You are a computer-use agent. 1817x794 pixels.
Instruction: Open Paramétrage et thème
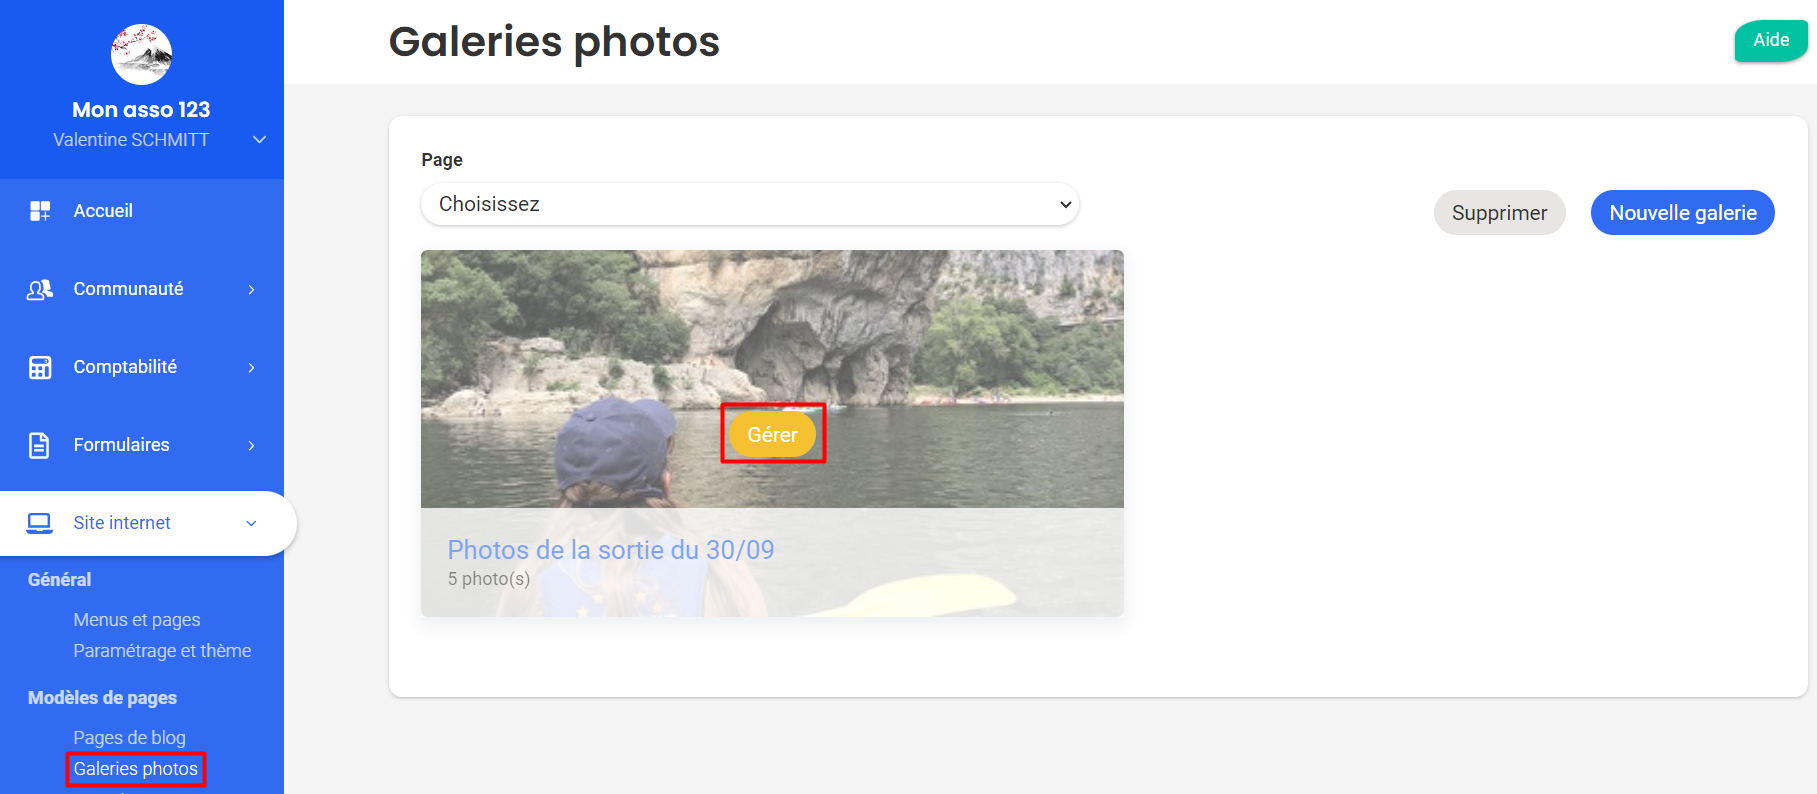[162, 651]
